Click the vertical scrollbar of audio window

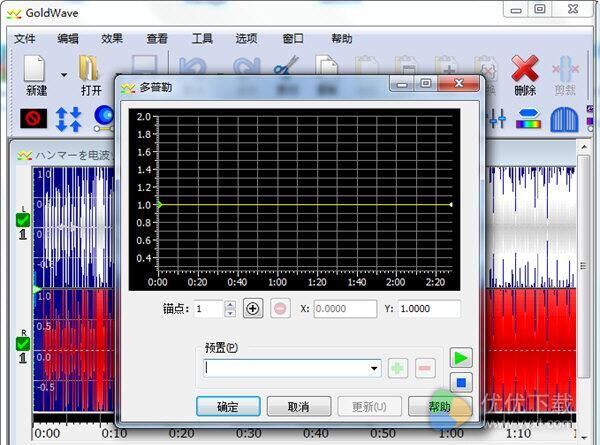[x=584, y=267]
